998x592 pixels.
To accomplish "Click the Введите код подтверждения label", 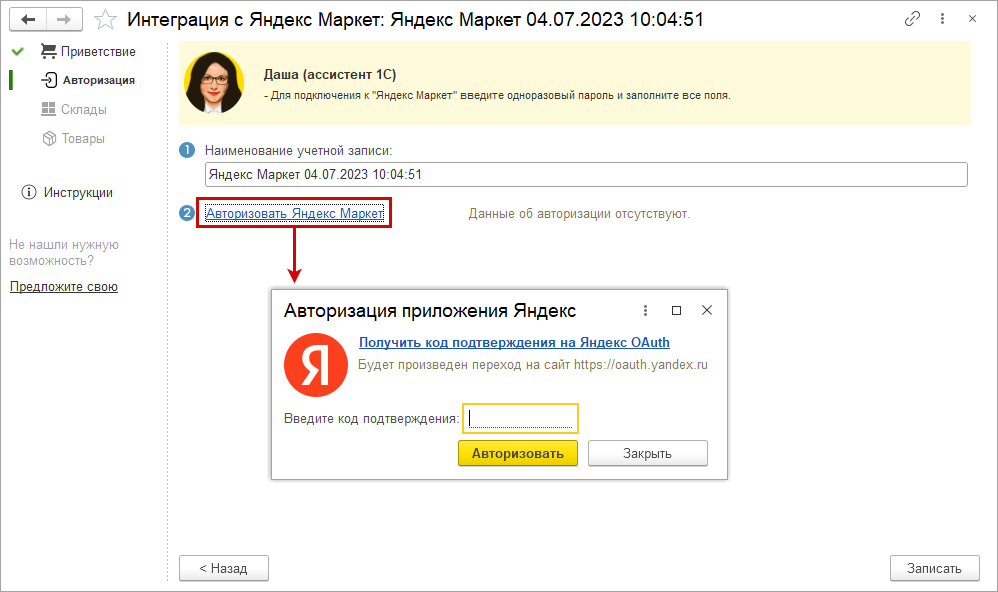I will [372, 419].
